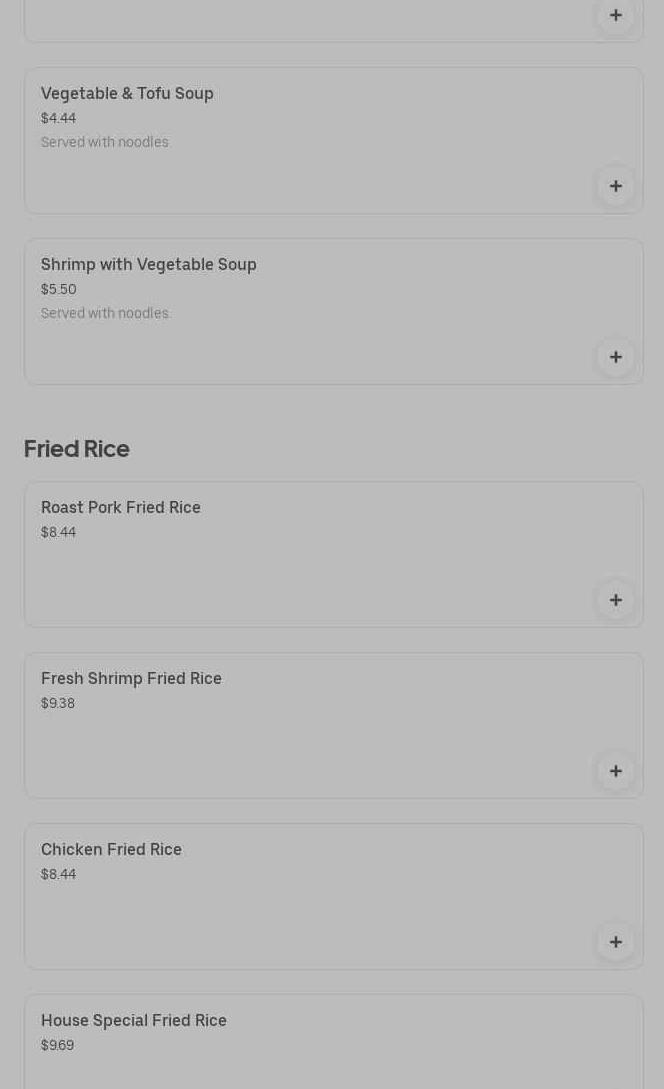Click the $5.50 shrimp soup price

pos(58,289)
